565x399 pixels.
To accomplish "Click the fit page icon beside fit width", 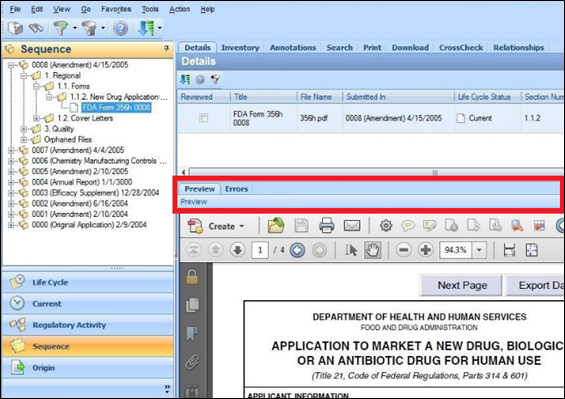I will pyautogui.click(x=531, y=250).
